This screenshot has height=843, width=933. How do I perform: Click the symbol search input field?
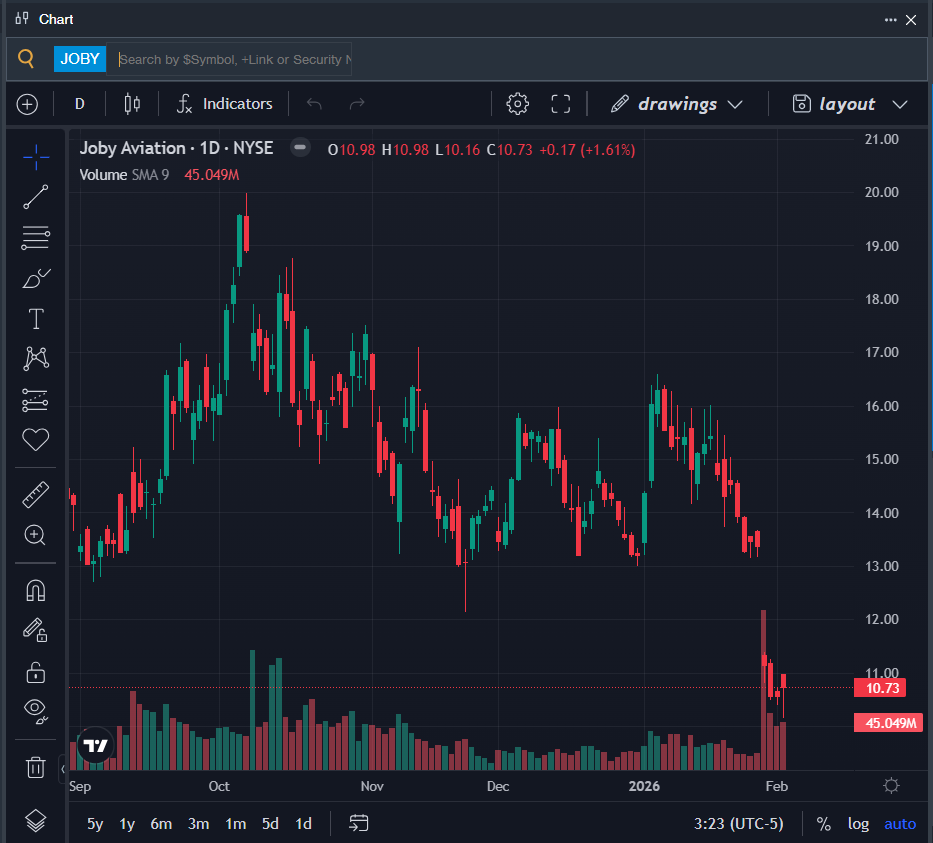point(235,59)
